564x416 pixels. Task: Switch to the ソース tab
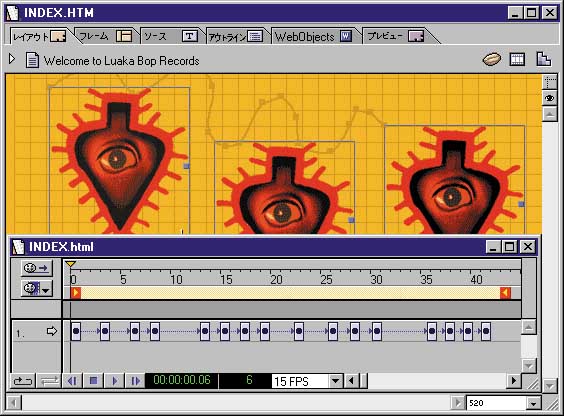click(x=169, y=36)
